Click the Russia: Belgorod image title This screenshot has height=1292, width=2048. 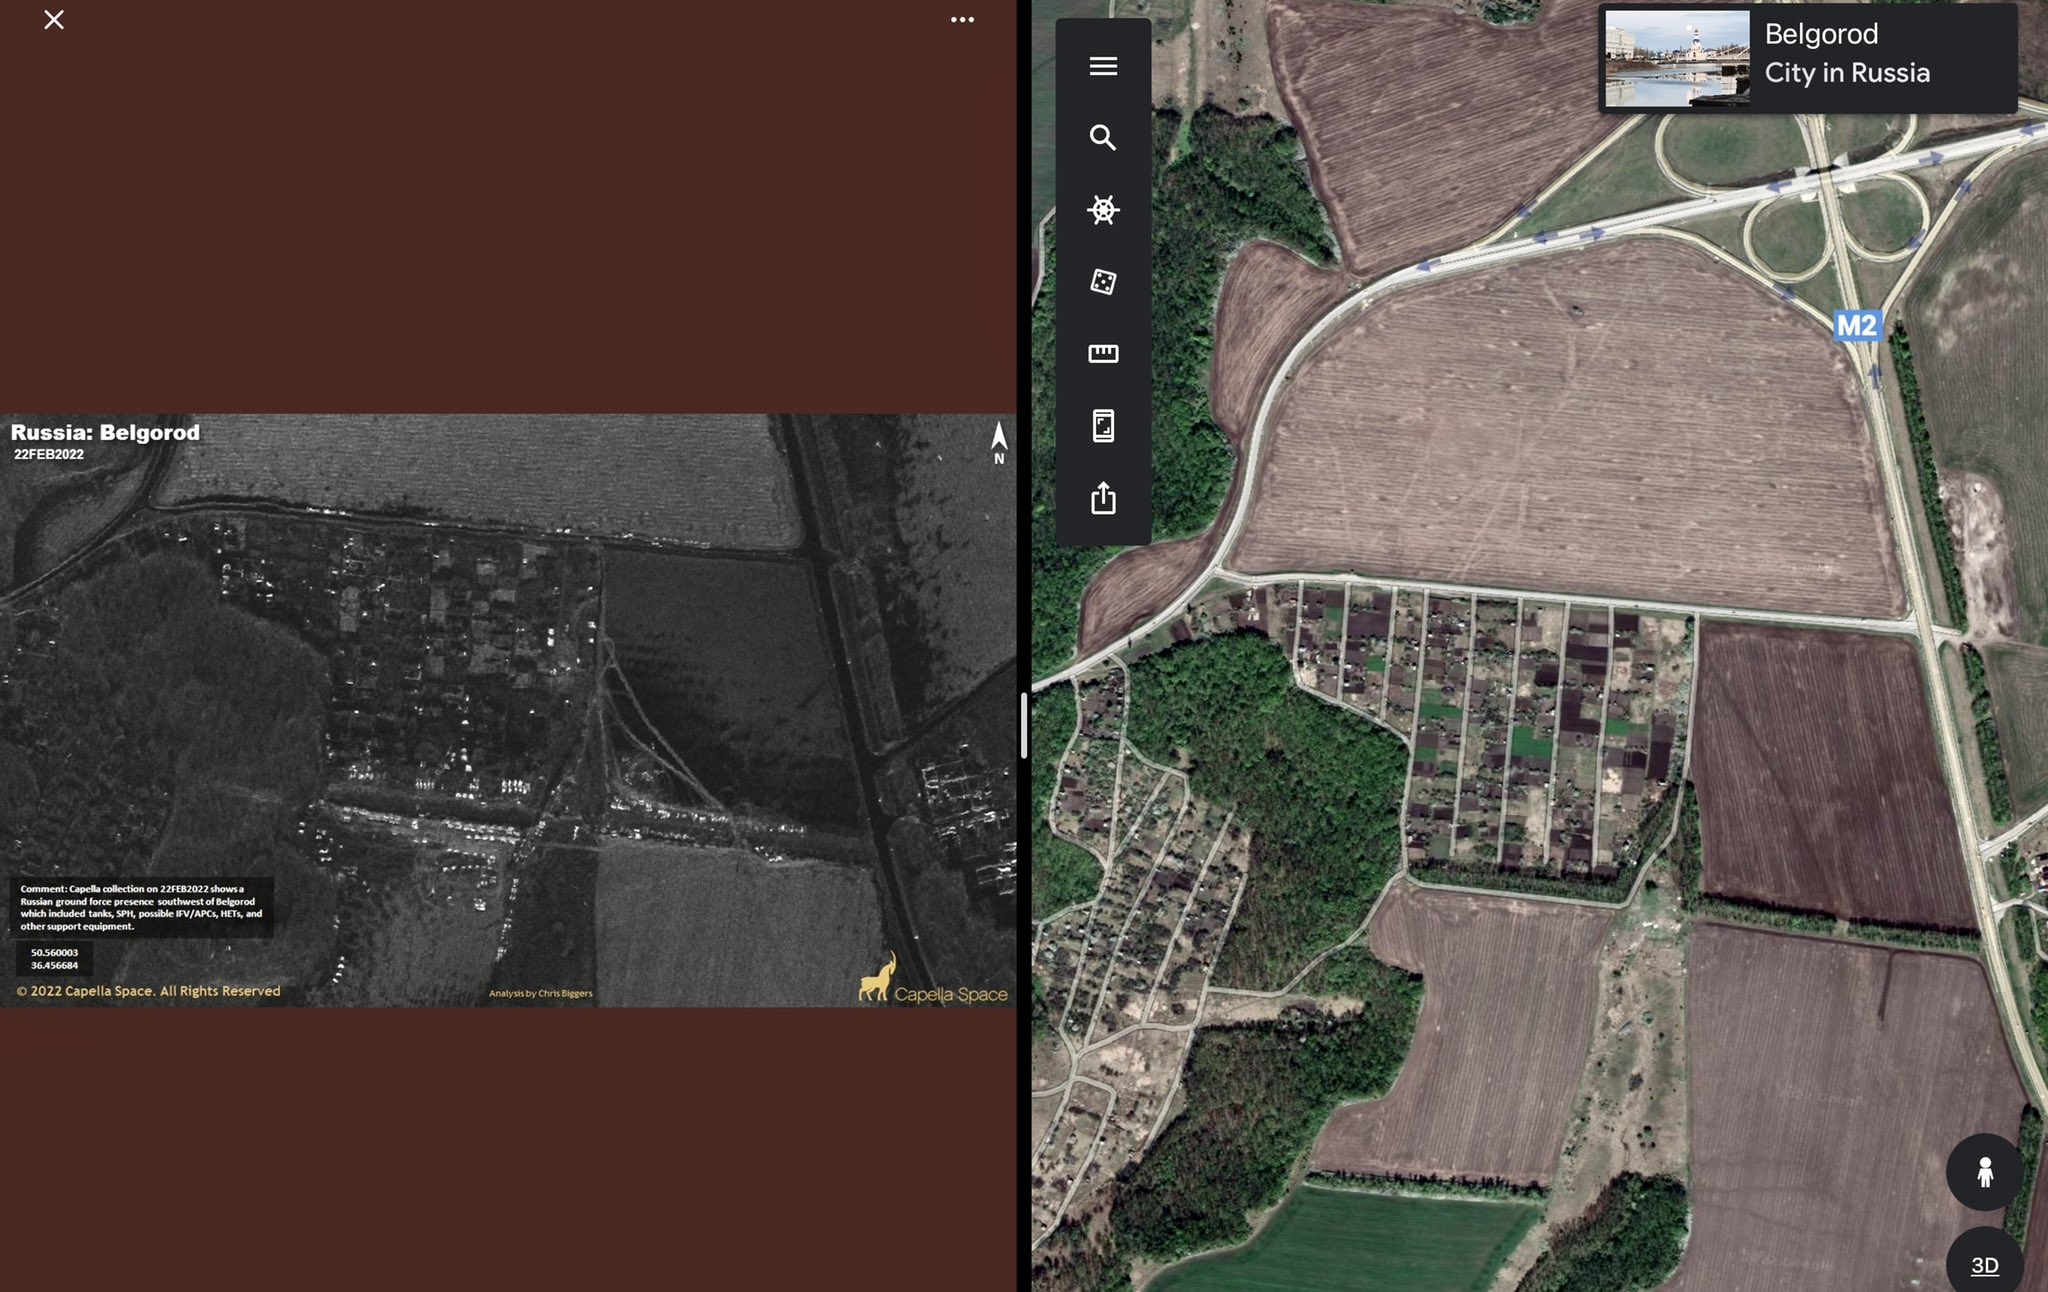point(105,433)
